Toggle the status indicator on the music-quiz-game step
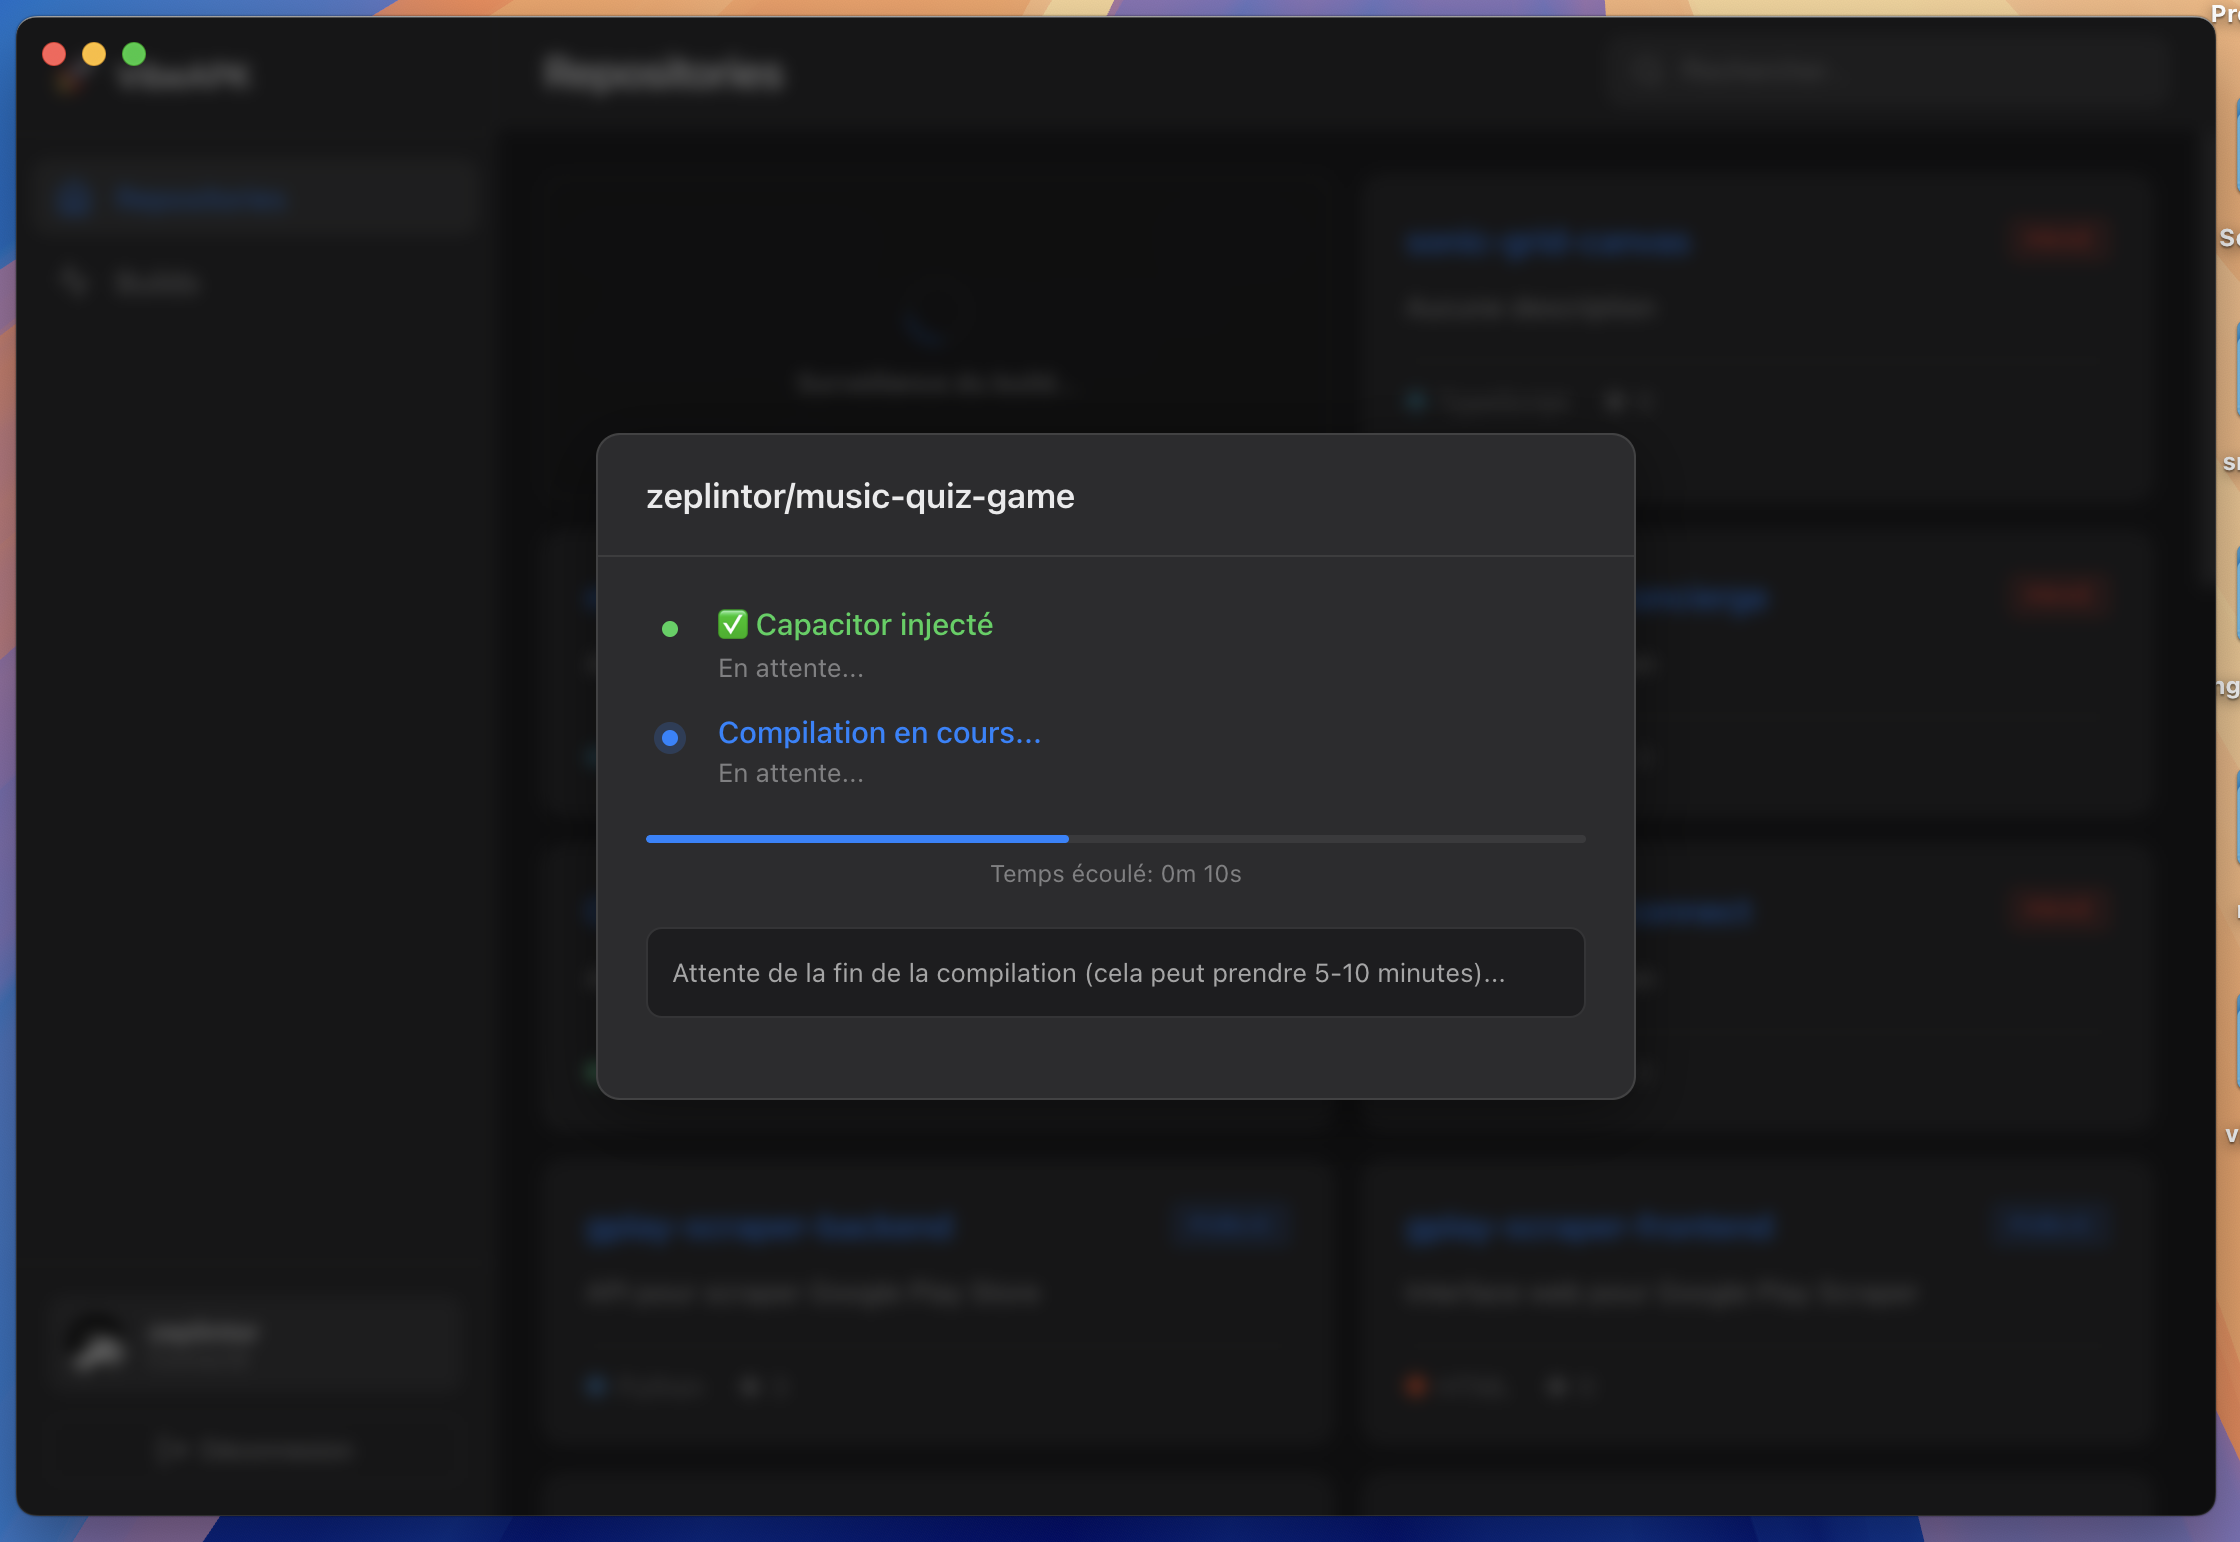The image size is (2240, 1542). 670,738
